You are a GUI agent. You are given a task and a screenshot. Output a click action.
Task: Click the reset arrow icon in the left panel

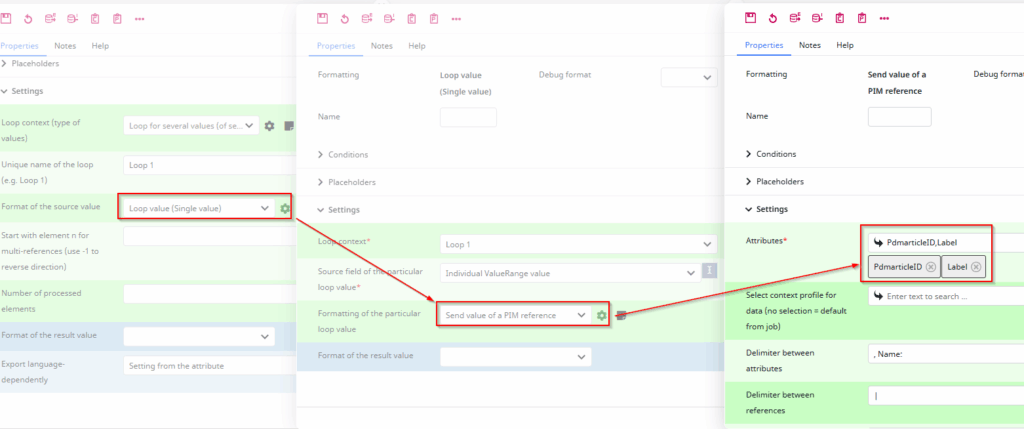click(x=28, y=18)
